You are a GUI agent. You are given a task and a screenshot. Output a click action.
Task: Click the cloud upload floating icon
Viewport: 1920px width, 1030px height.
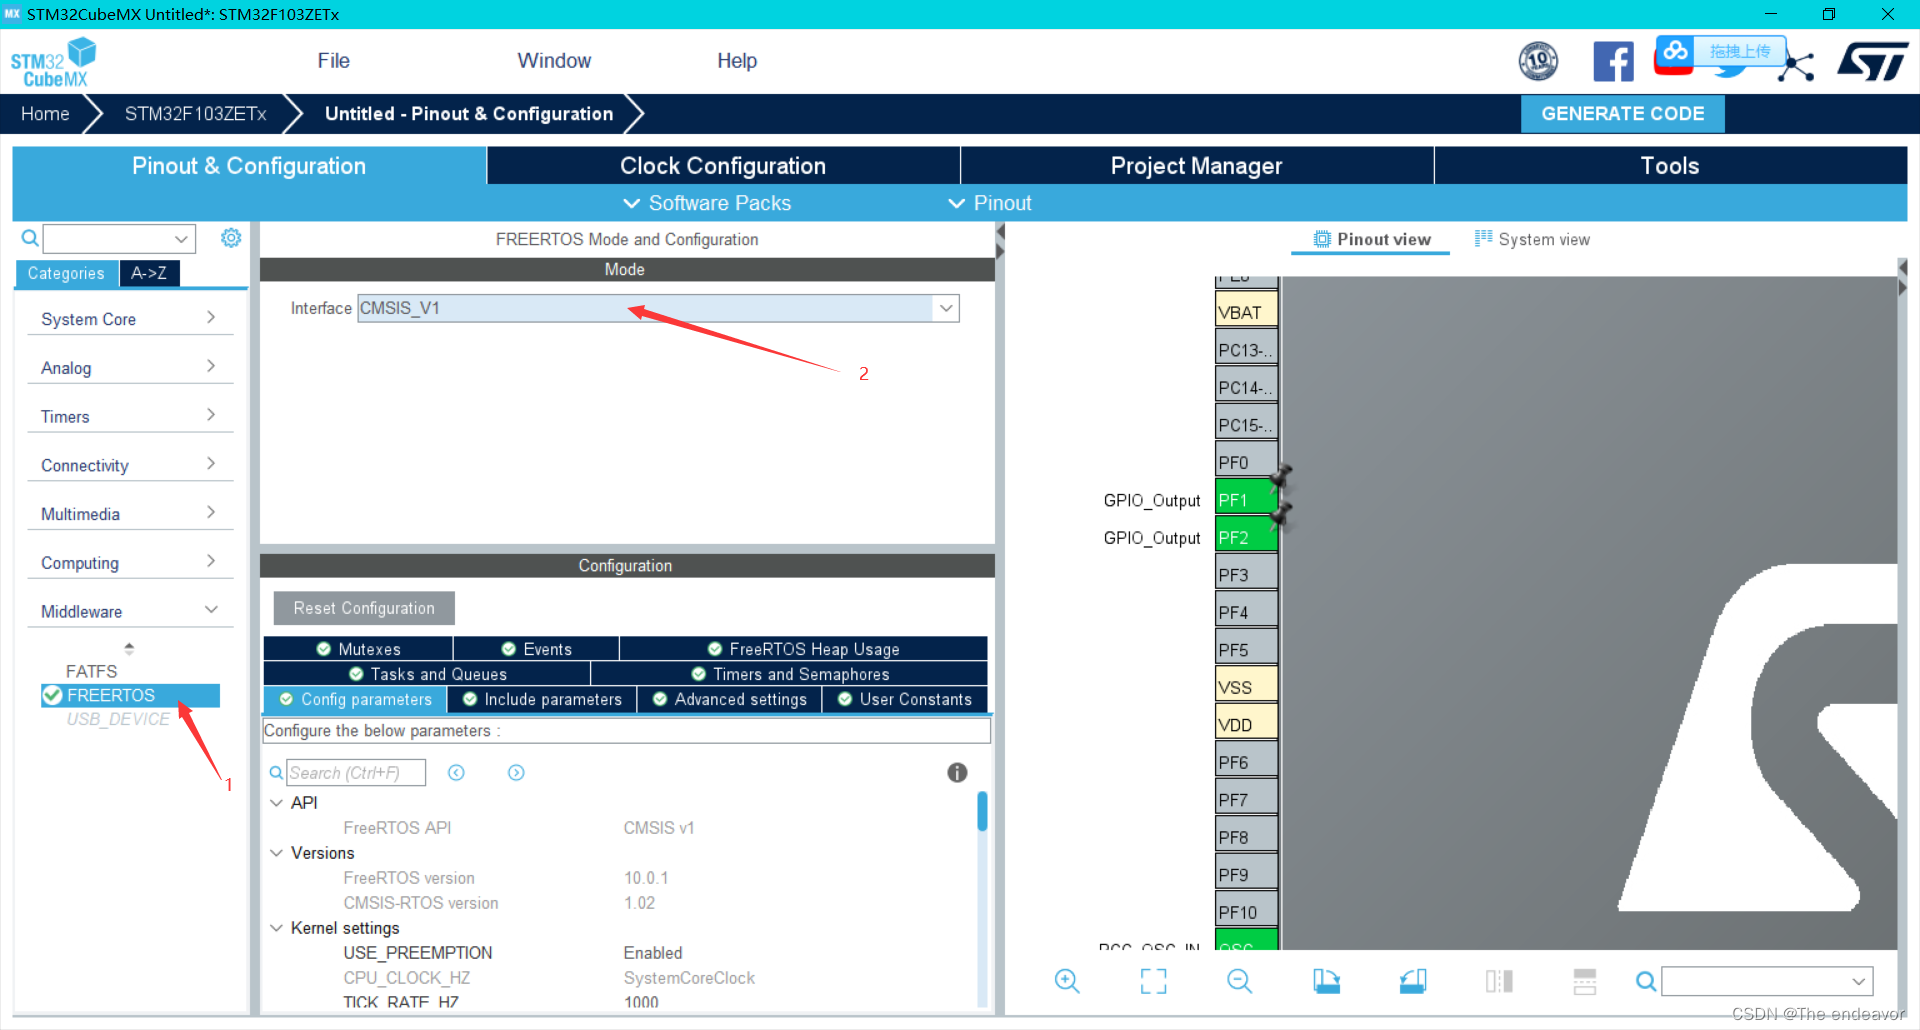coord(1675,52)
